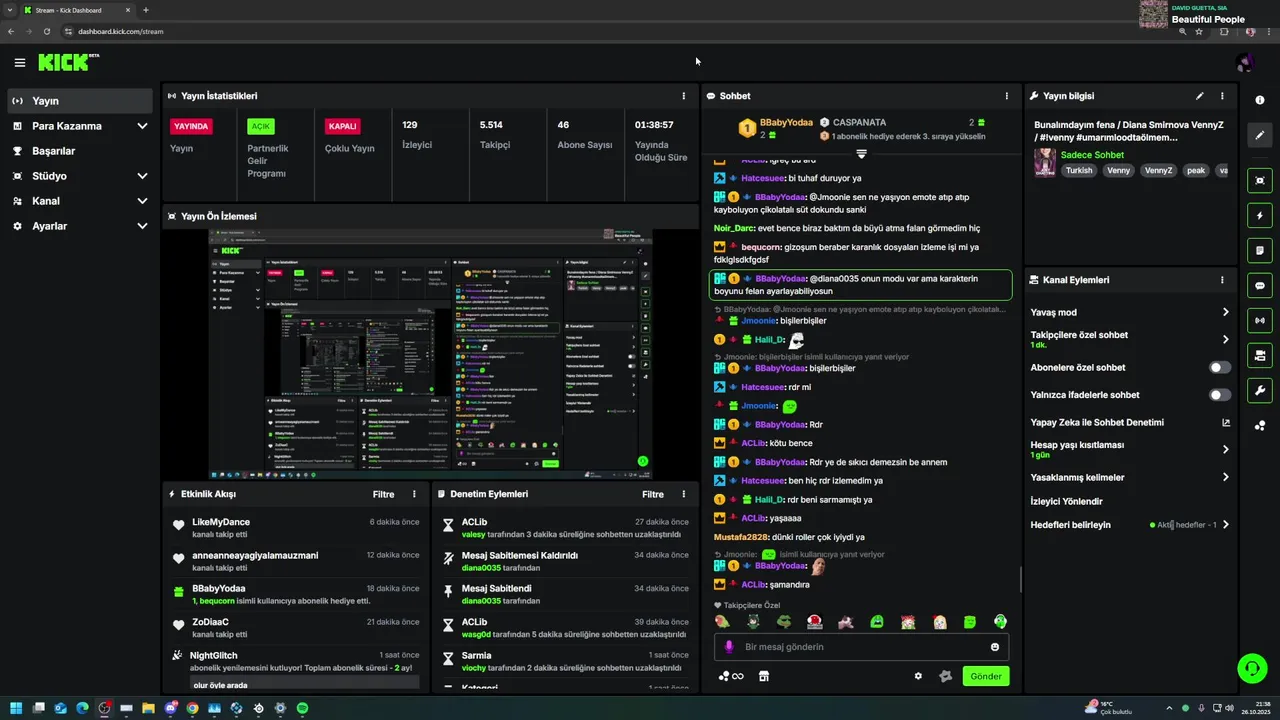Open the hamburger navigation menu
Screen dimensions: 1280x720
pos(20,63)
